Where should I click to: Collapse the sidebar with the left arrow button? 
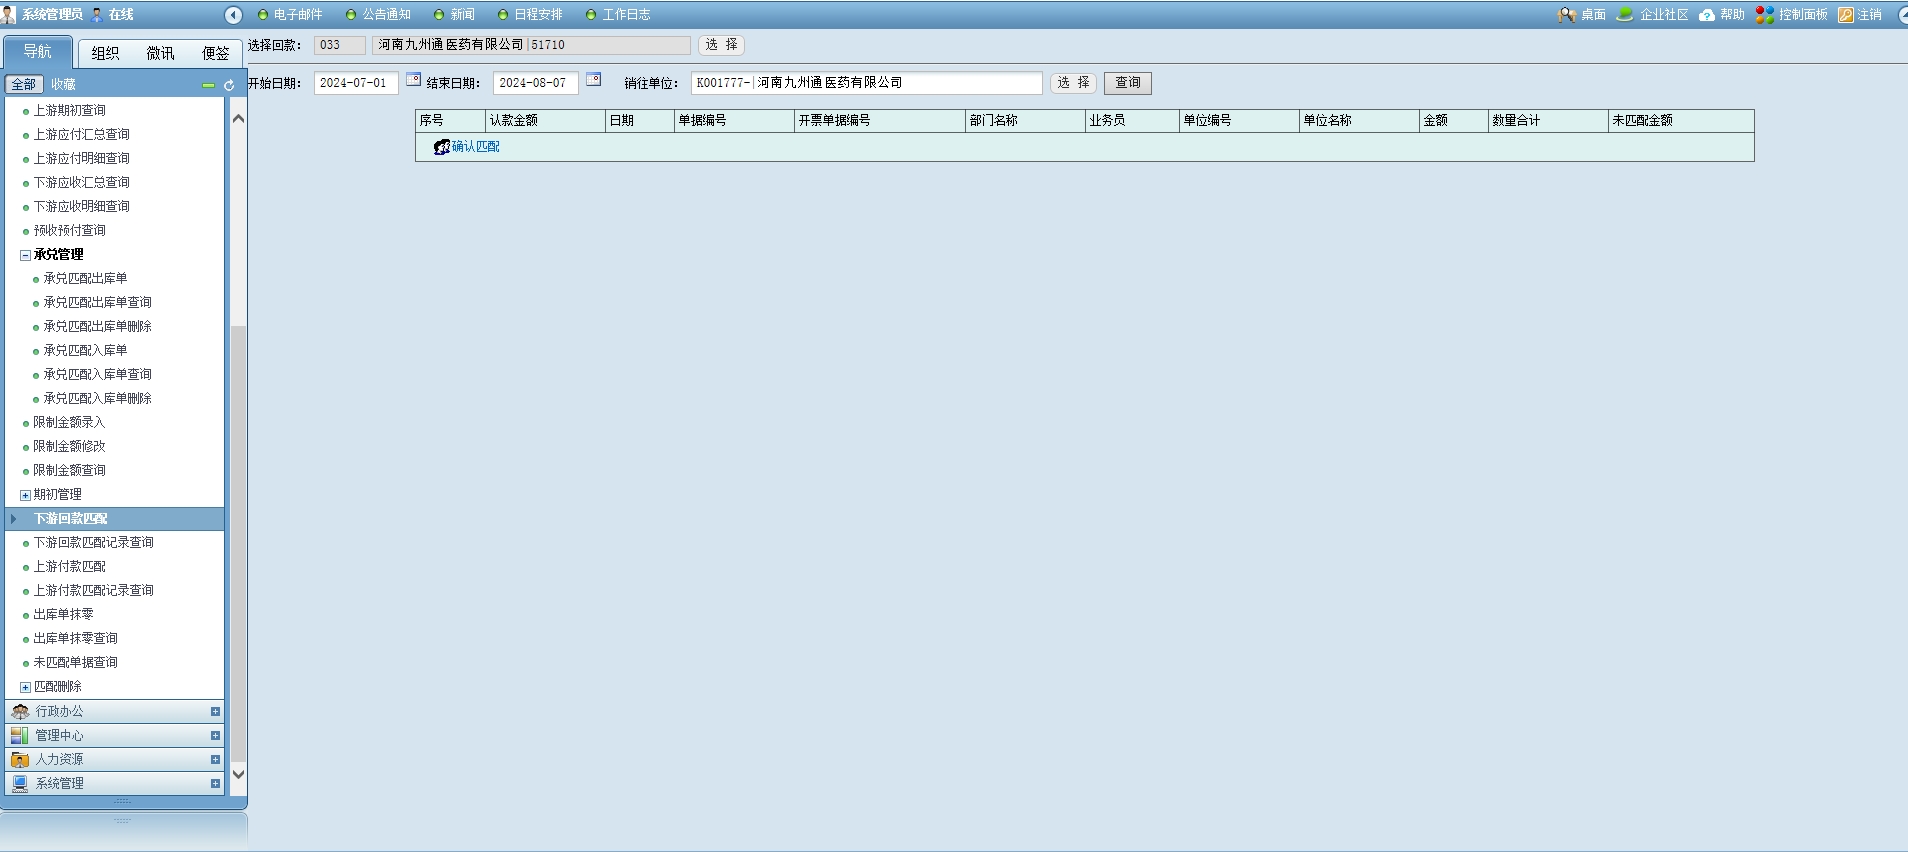(x=233, y=15)
